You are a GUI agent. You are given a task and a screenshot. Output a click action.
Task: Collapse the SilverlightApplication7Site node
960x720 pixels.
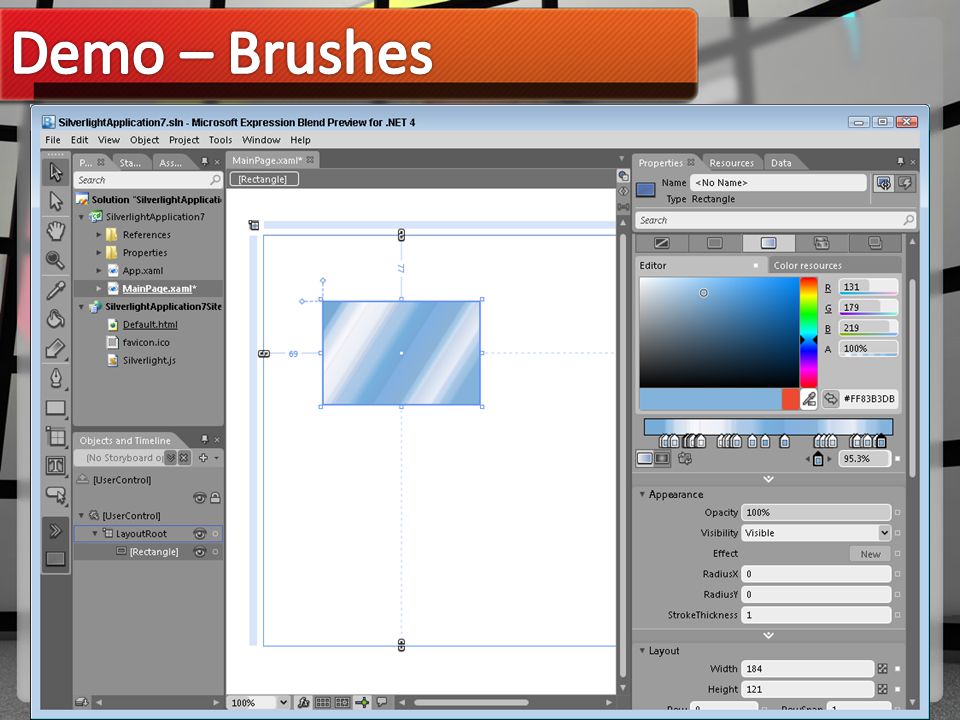81,307
